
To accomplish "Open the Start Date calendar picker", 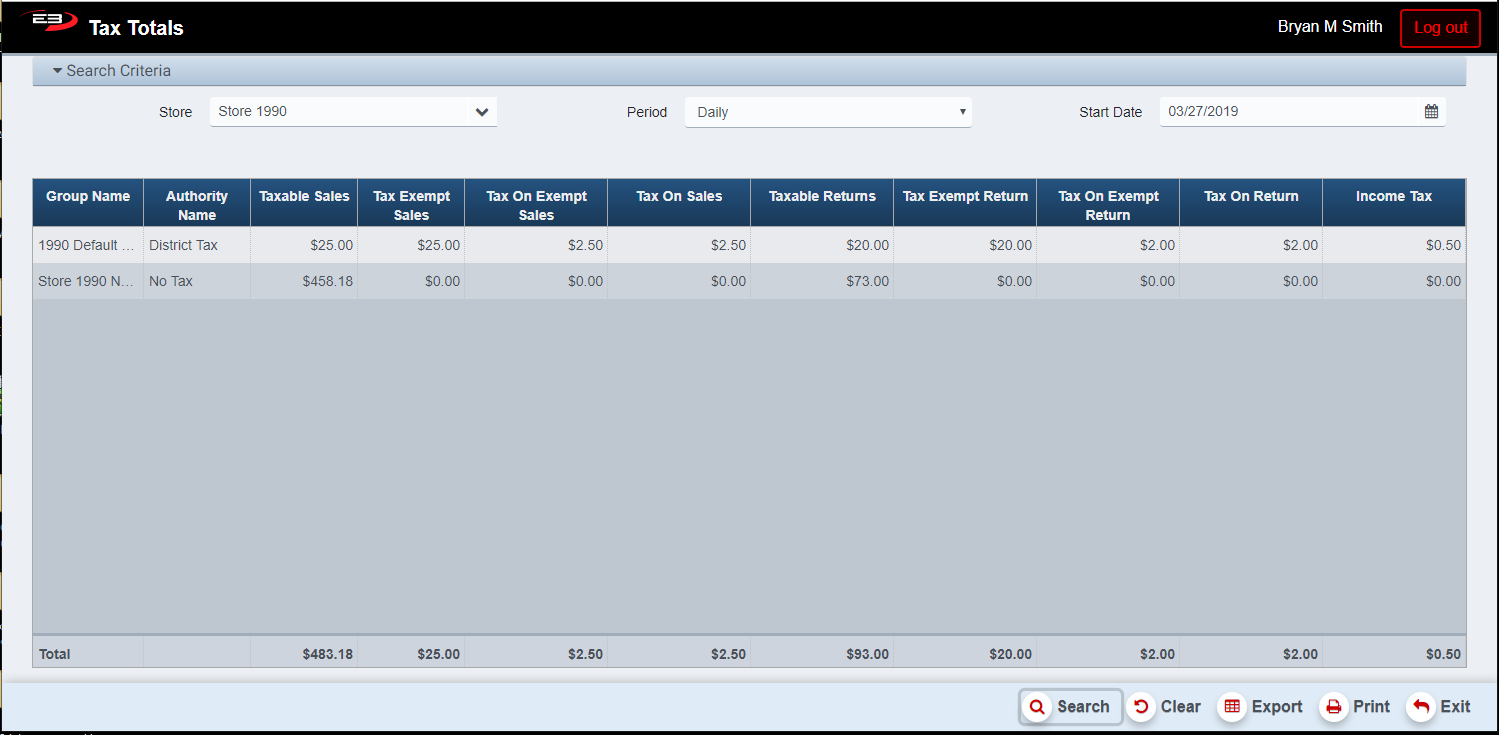I will pyautogui.click(x=1431, y=112).
